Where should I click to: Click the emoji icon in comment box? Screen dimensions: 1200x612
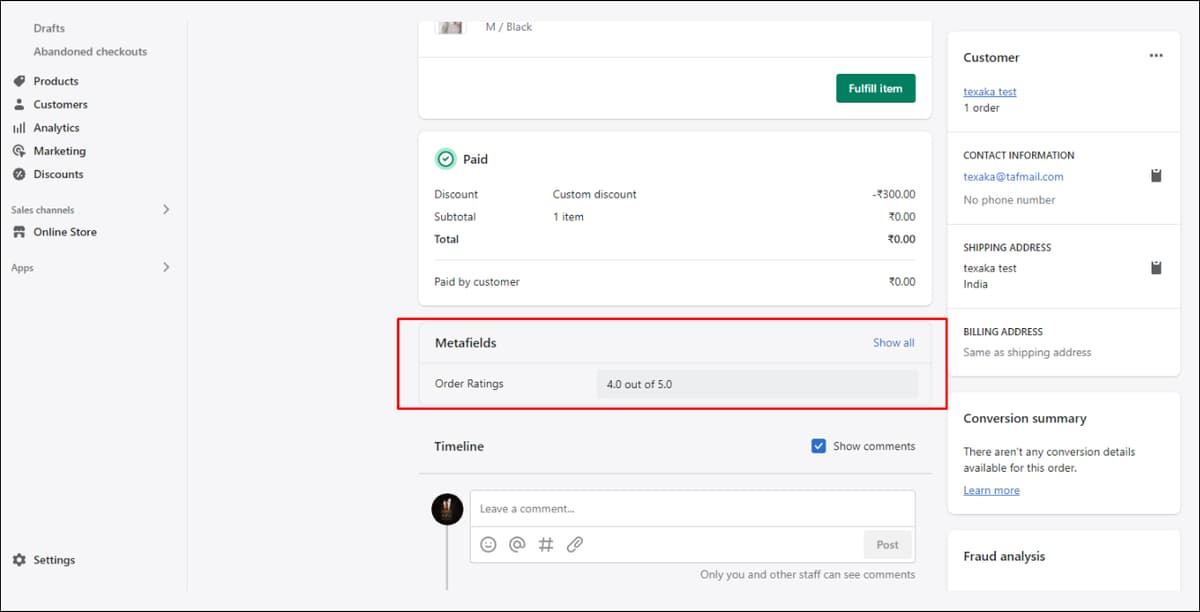488,545
